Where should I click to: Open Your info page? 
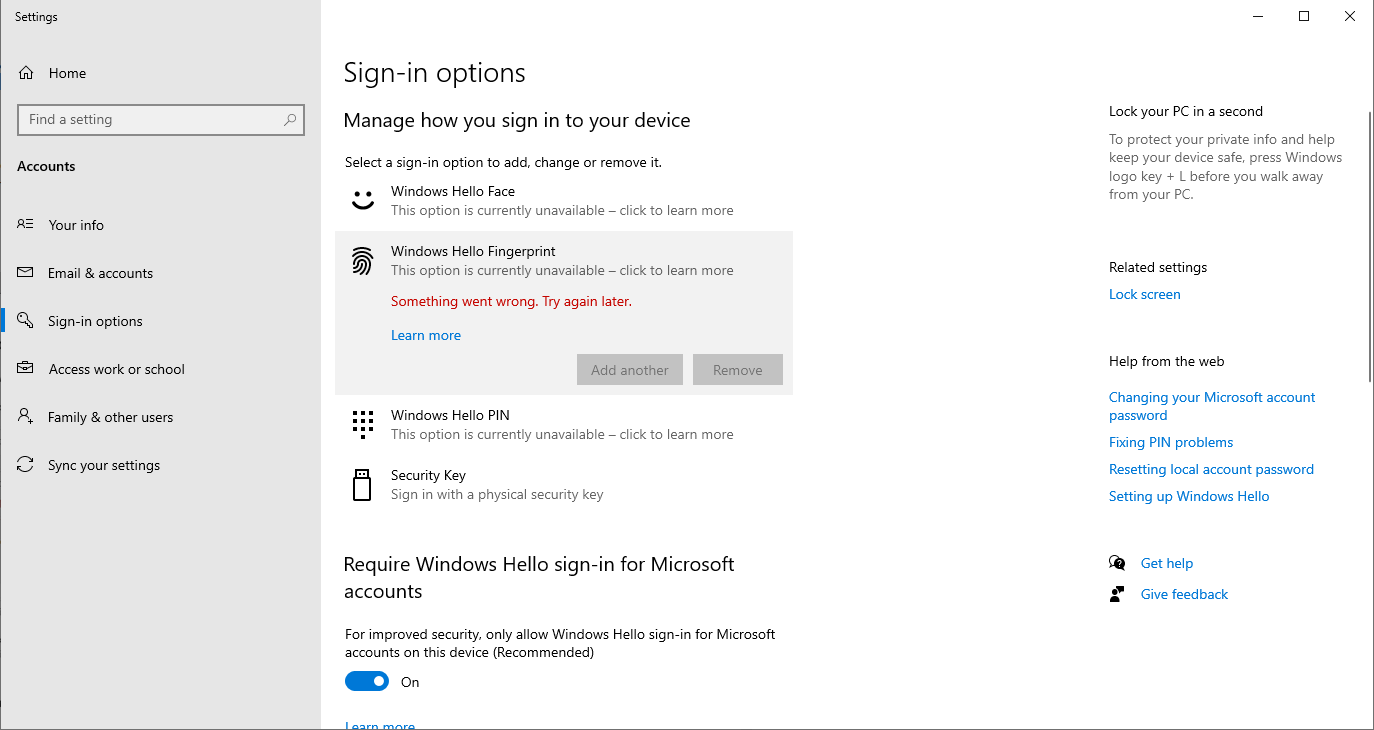[x=160, y=225]
